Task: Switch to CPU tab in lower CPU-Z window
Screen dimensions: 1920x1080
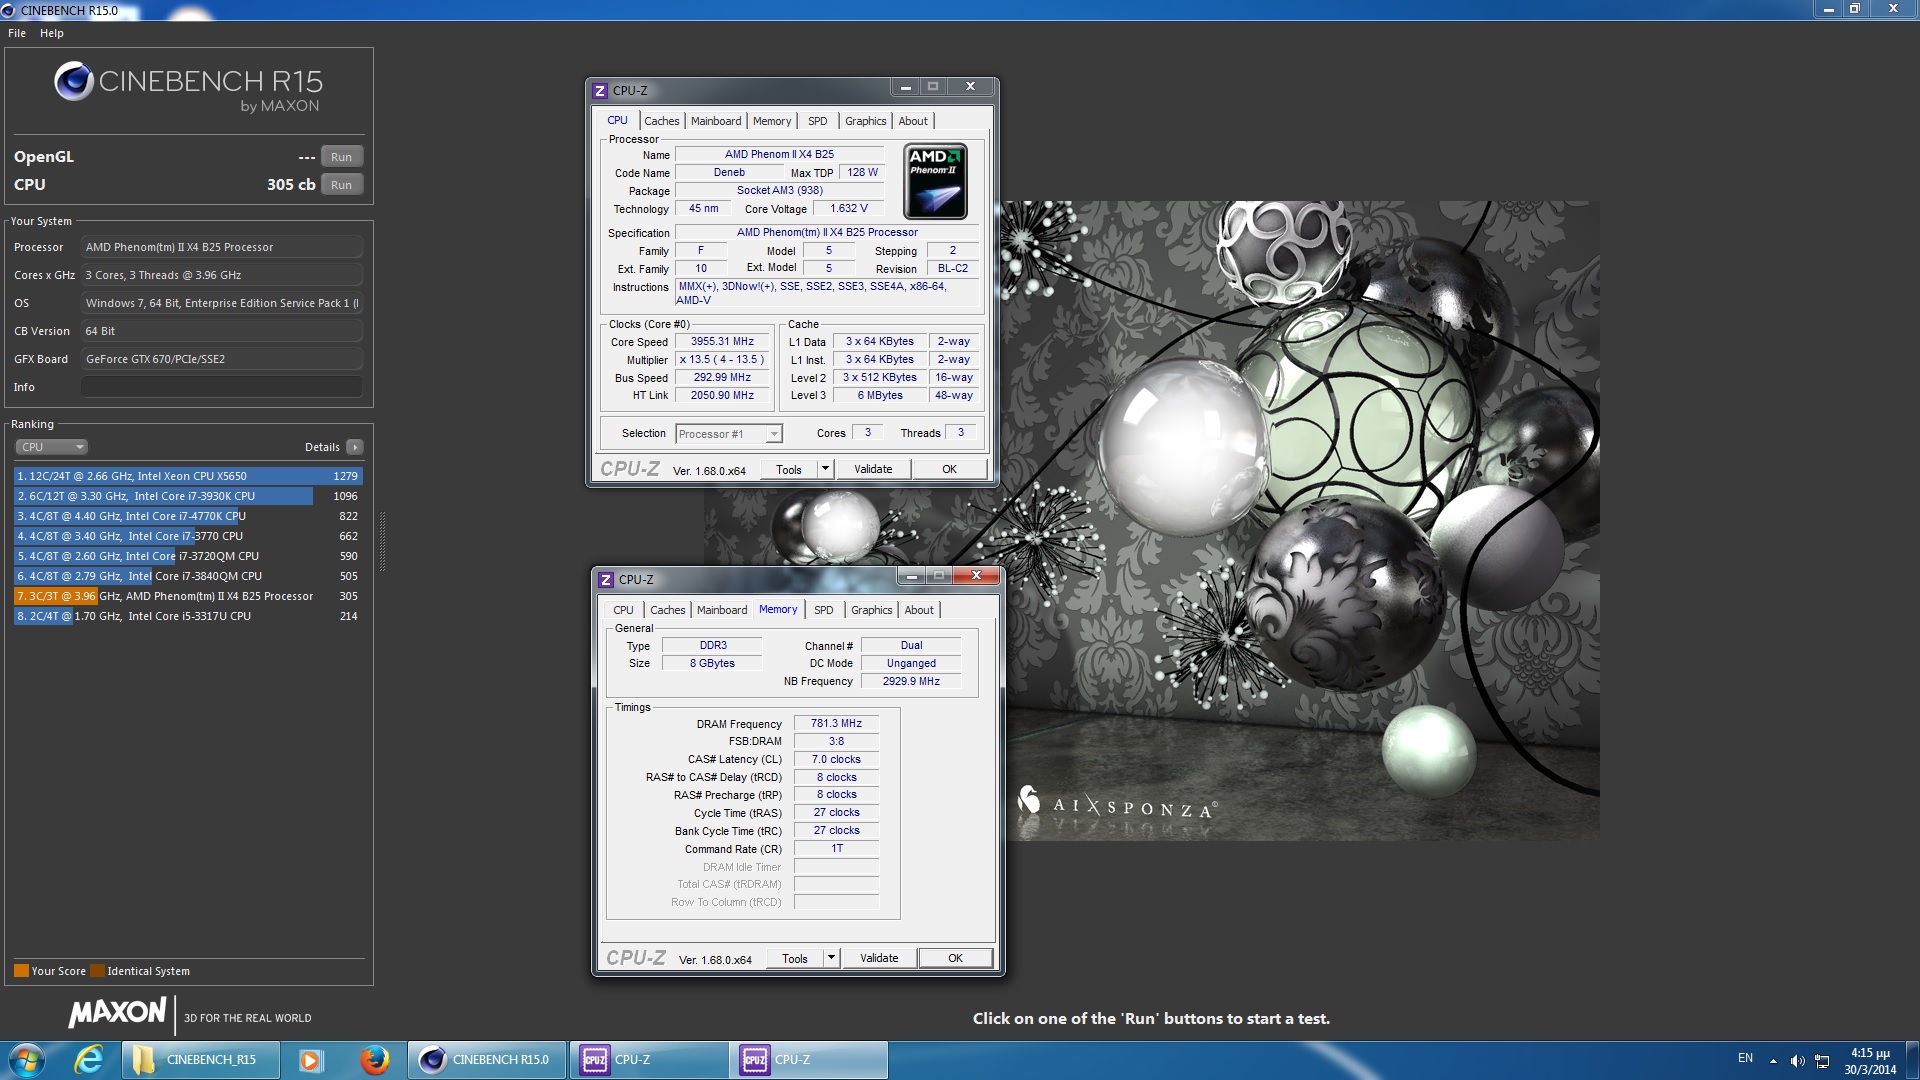Action: point(624,610)
